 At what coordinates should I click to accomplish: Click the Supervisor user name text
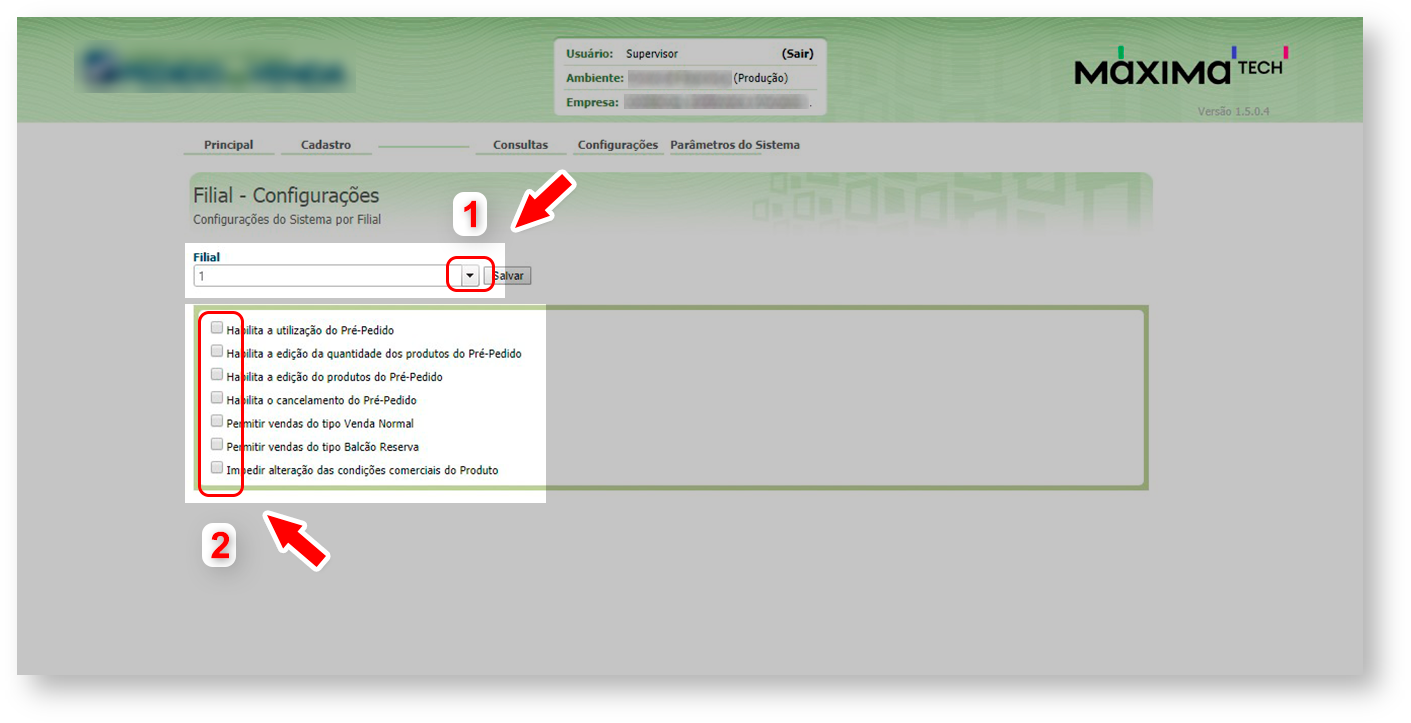click(x=652, y=54)
